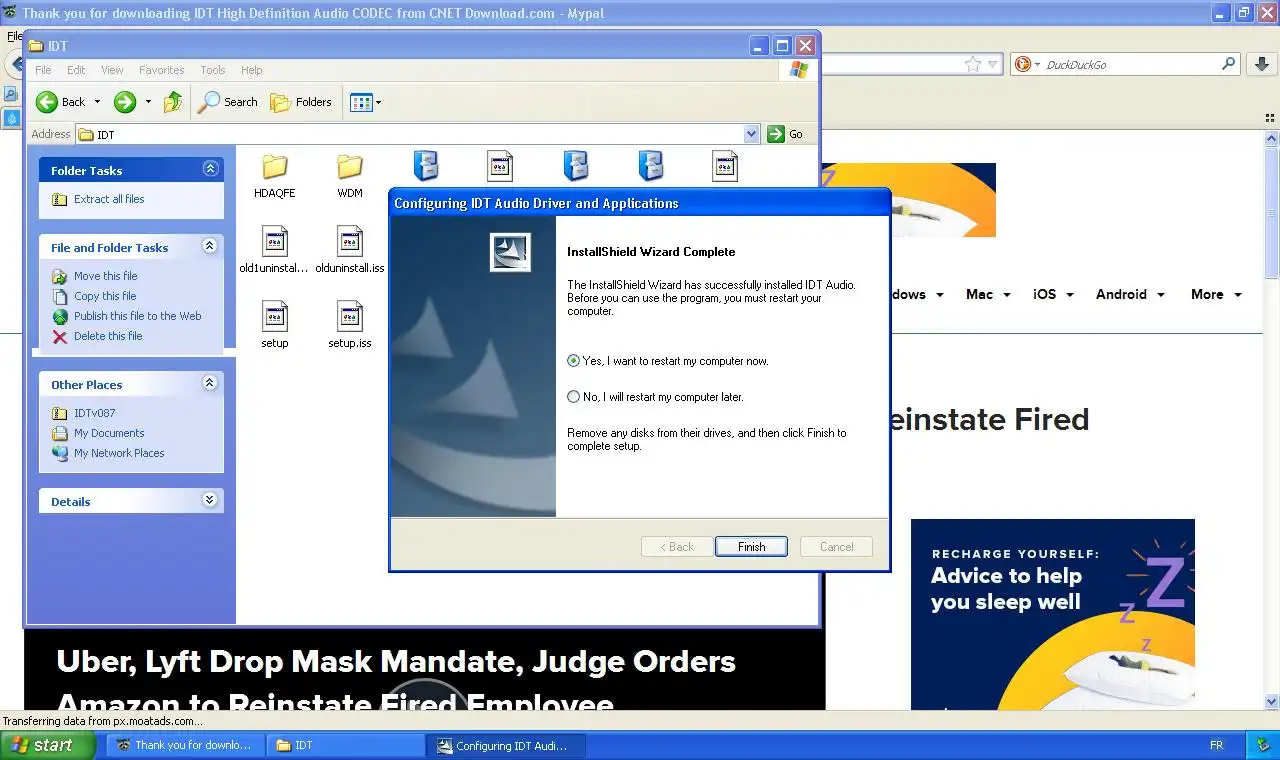Click the InstallShield logo image in wizard

tap(510, 252)
